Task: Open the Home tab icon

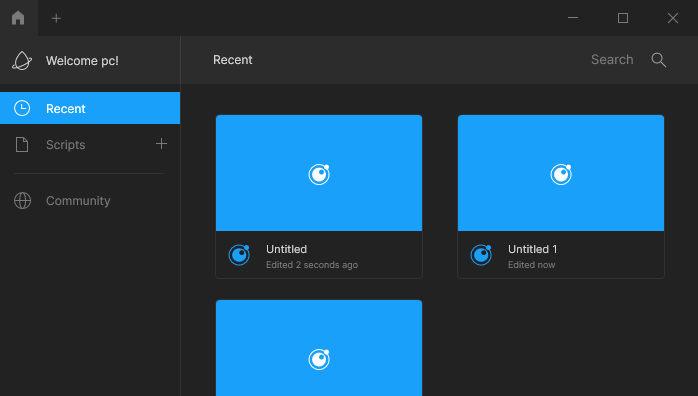Action: click(18, 18)
